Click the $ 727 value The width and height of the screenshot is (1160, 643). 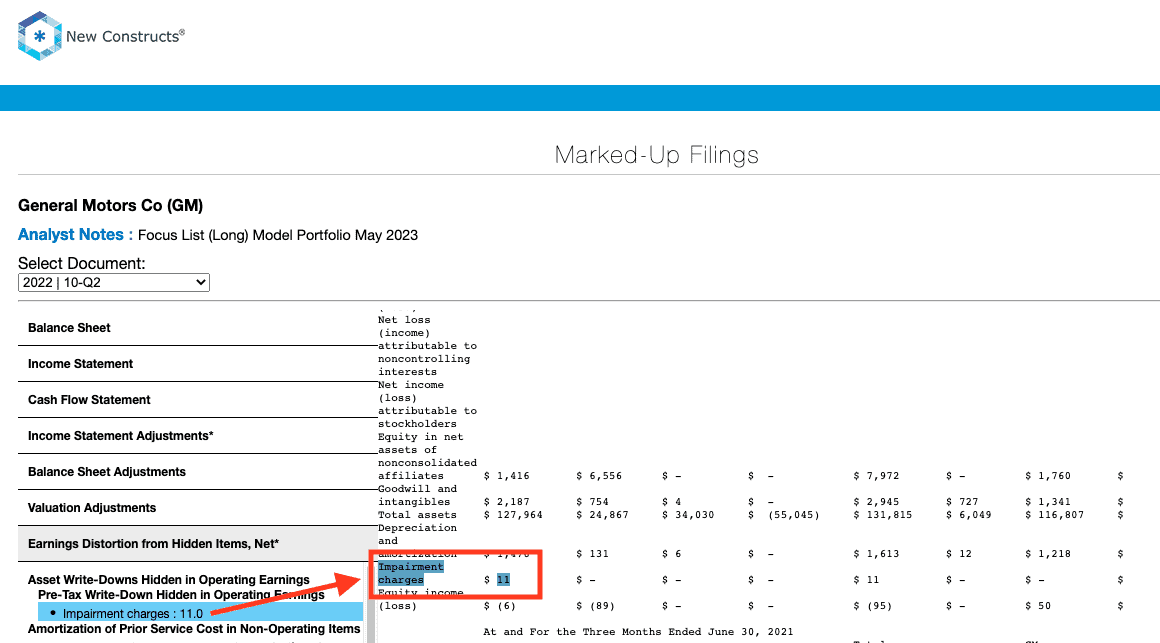point(962,502)
